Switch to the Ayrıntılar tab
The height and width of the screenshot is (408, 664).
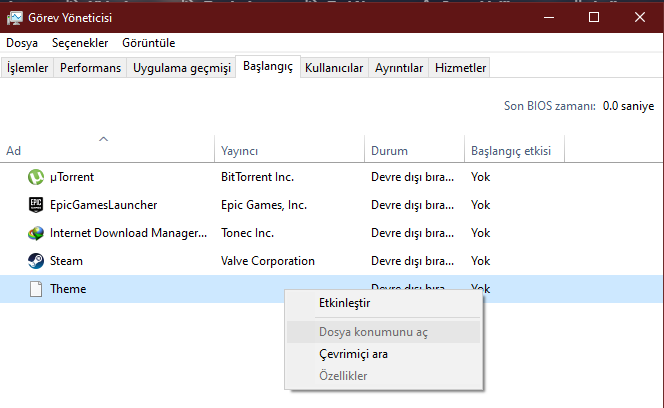click(x=399, y=68)
